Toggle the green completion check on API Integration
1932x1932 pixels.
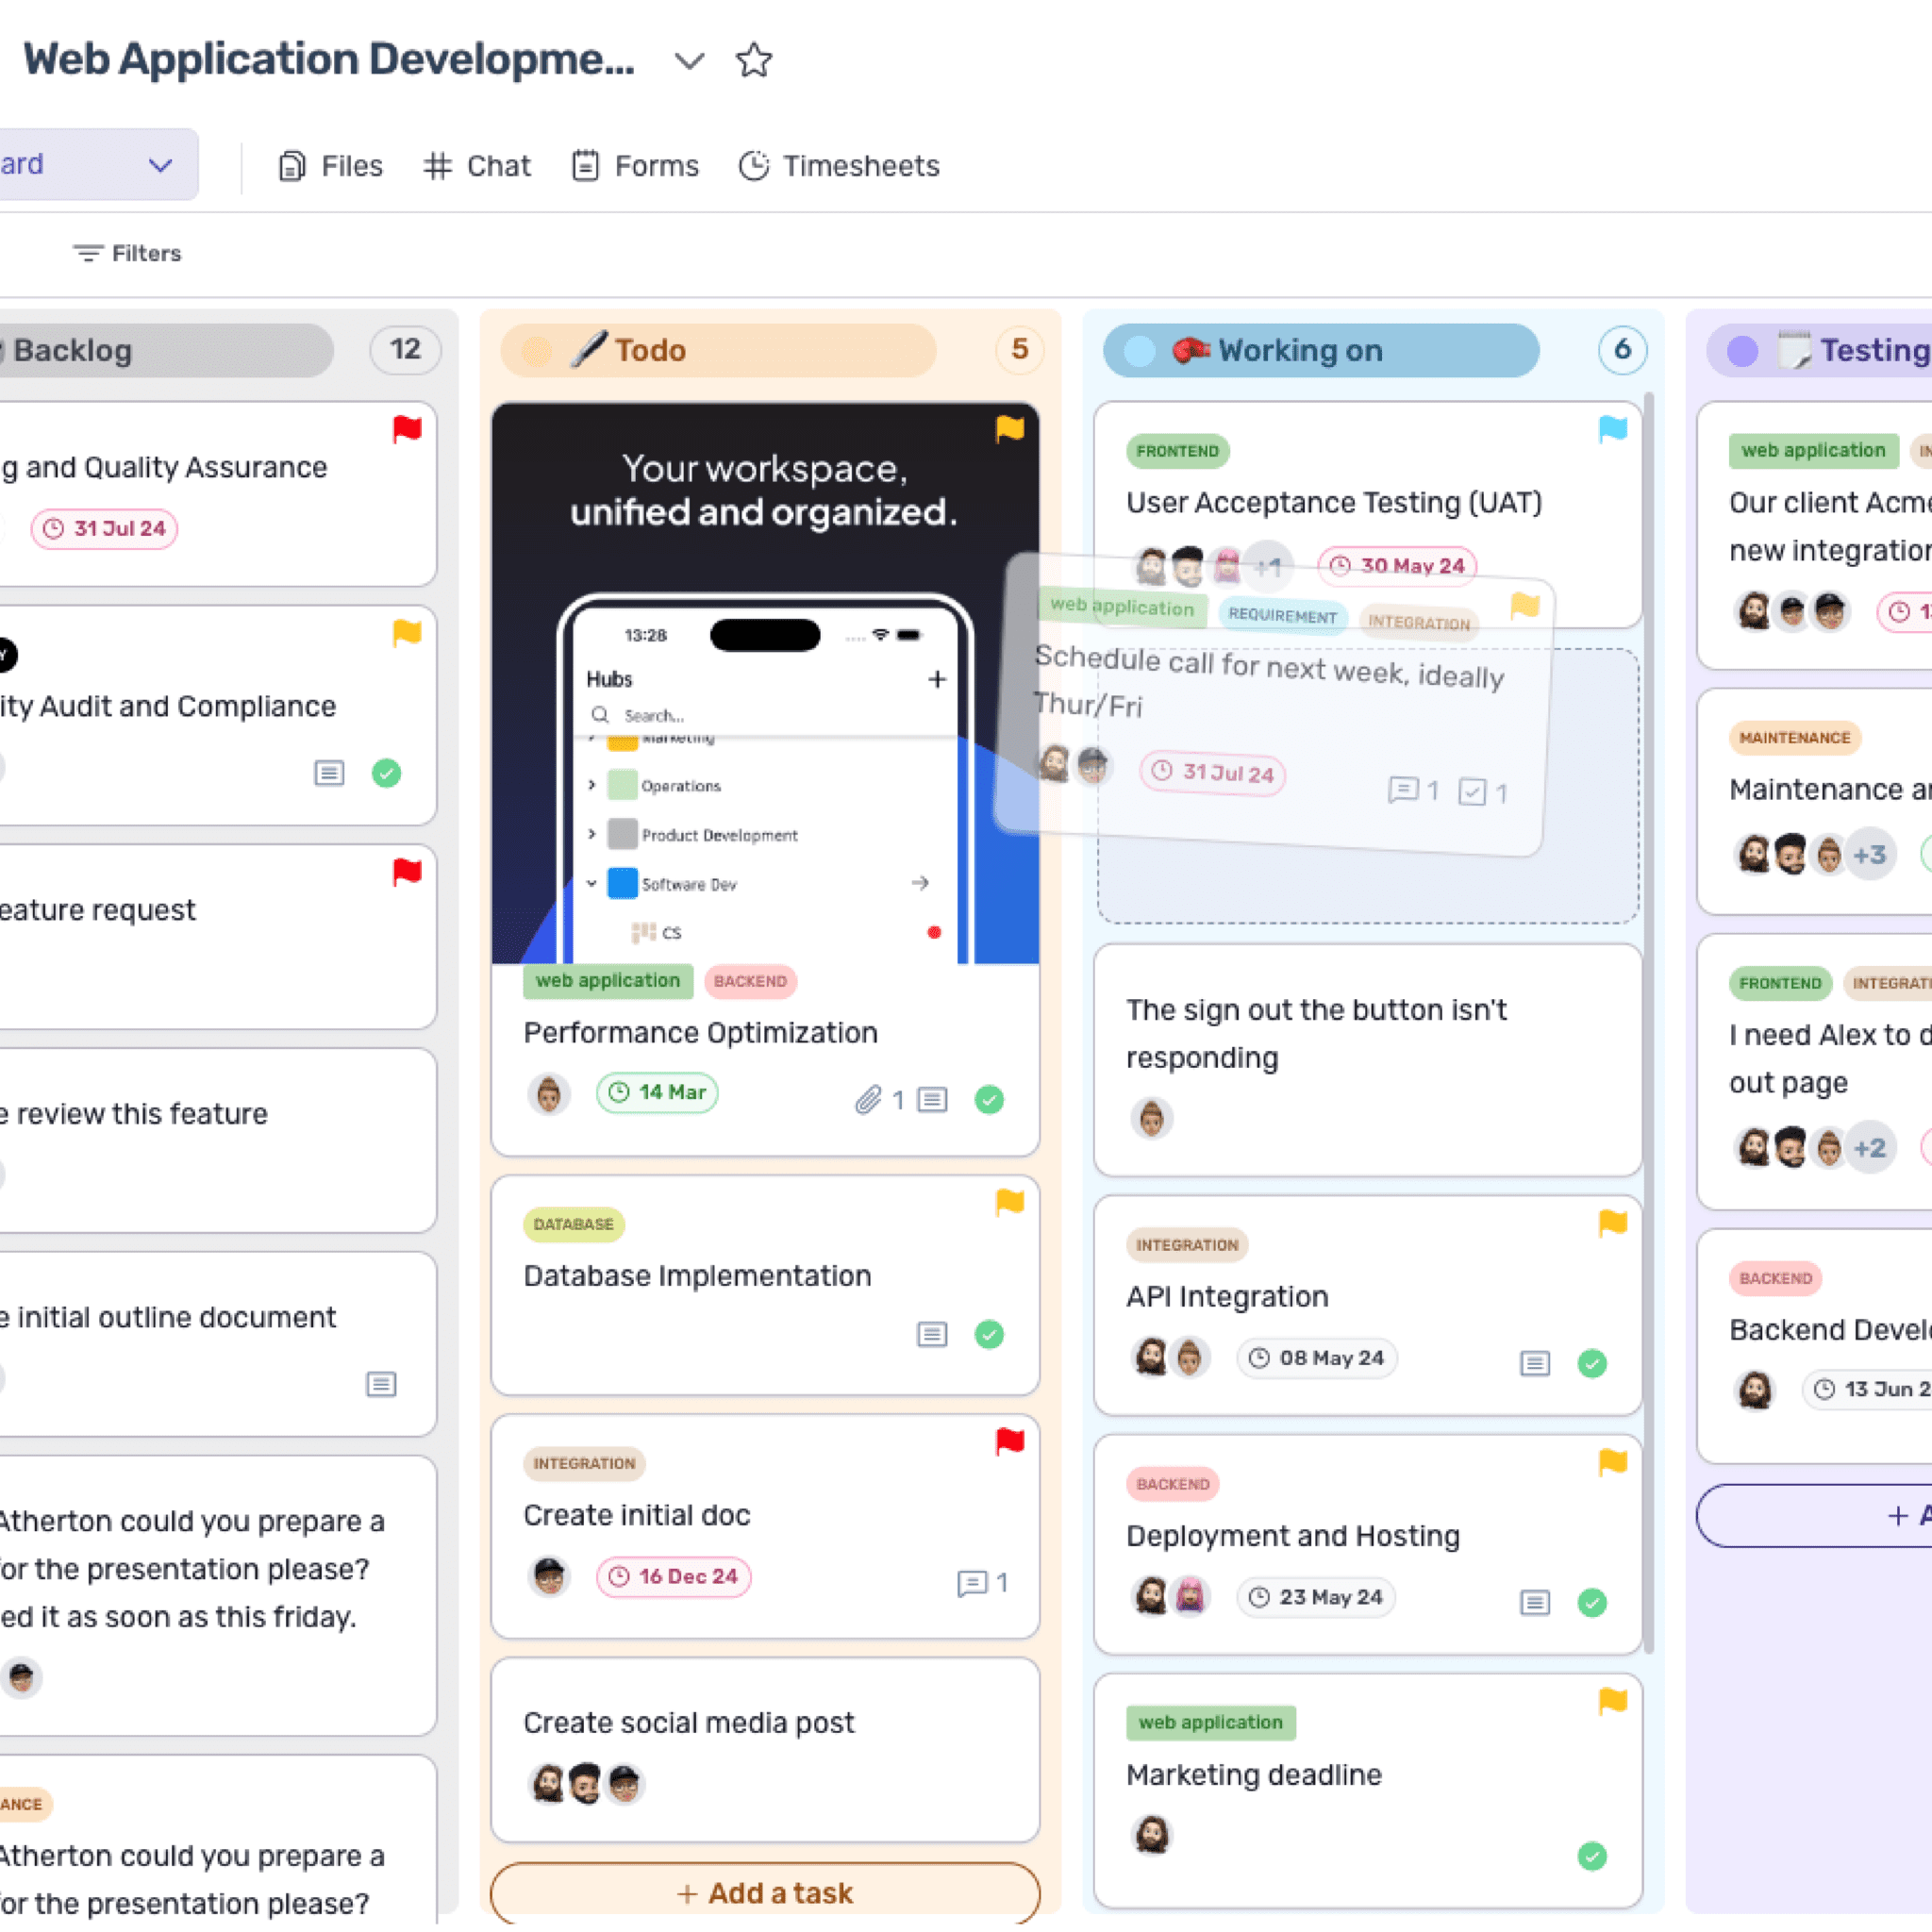coord(1593,1363)
